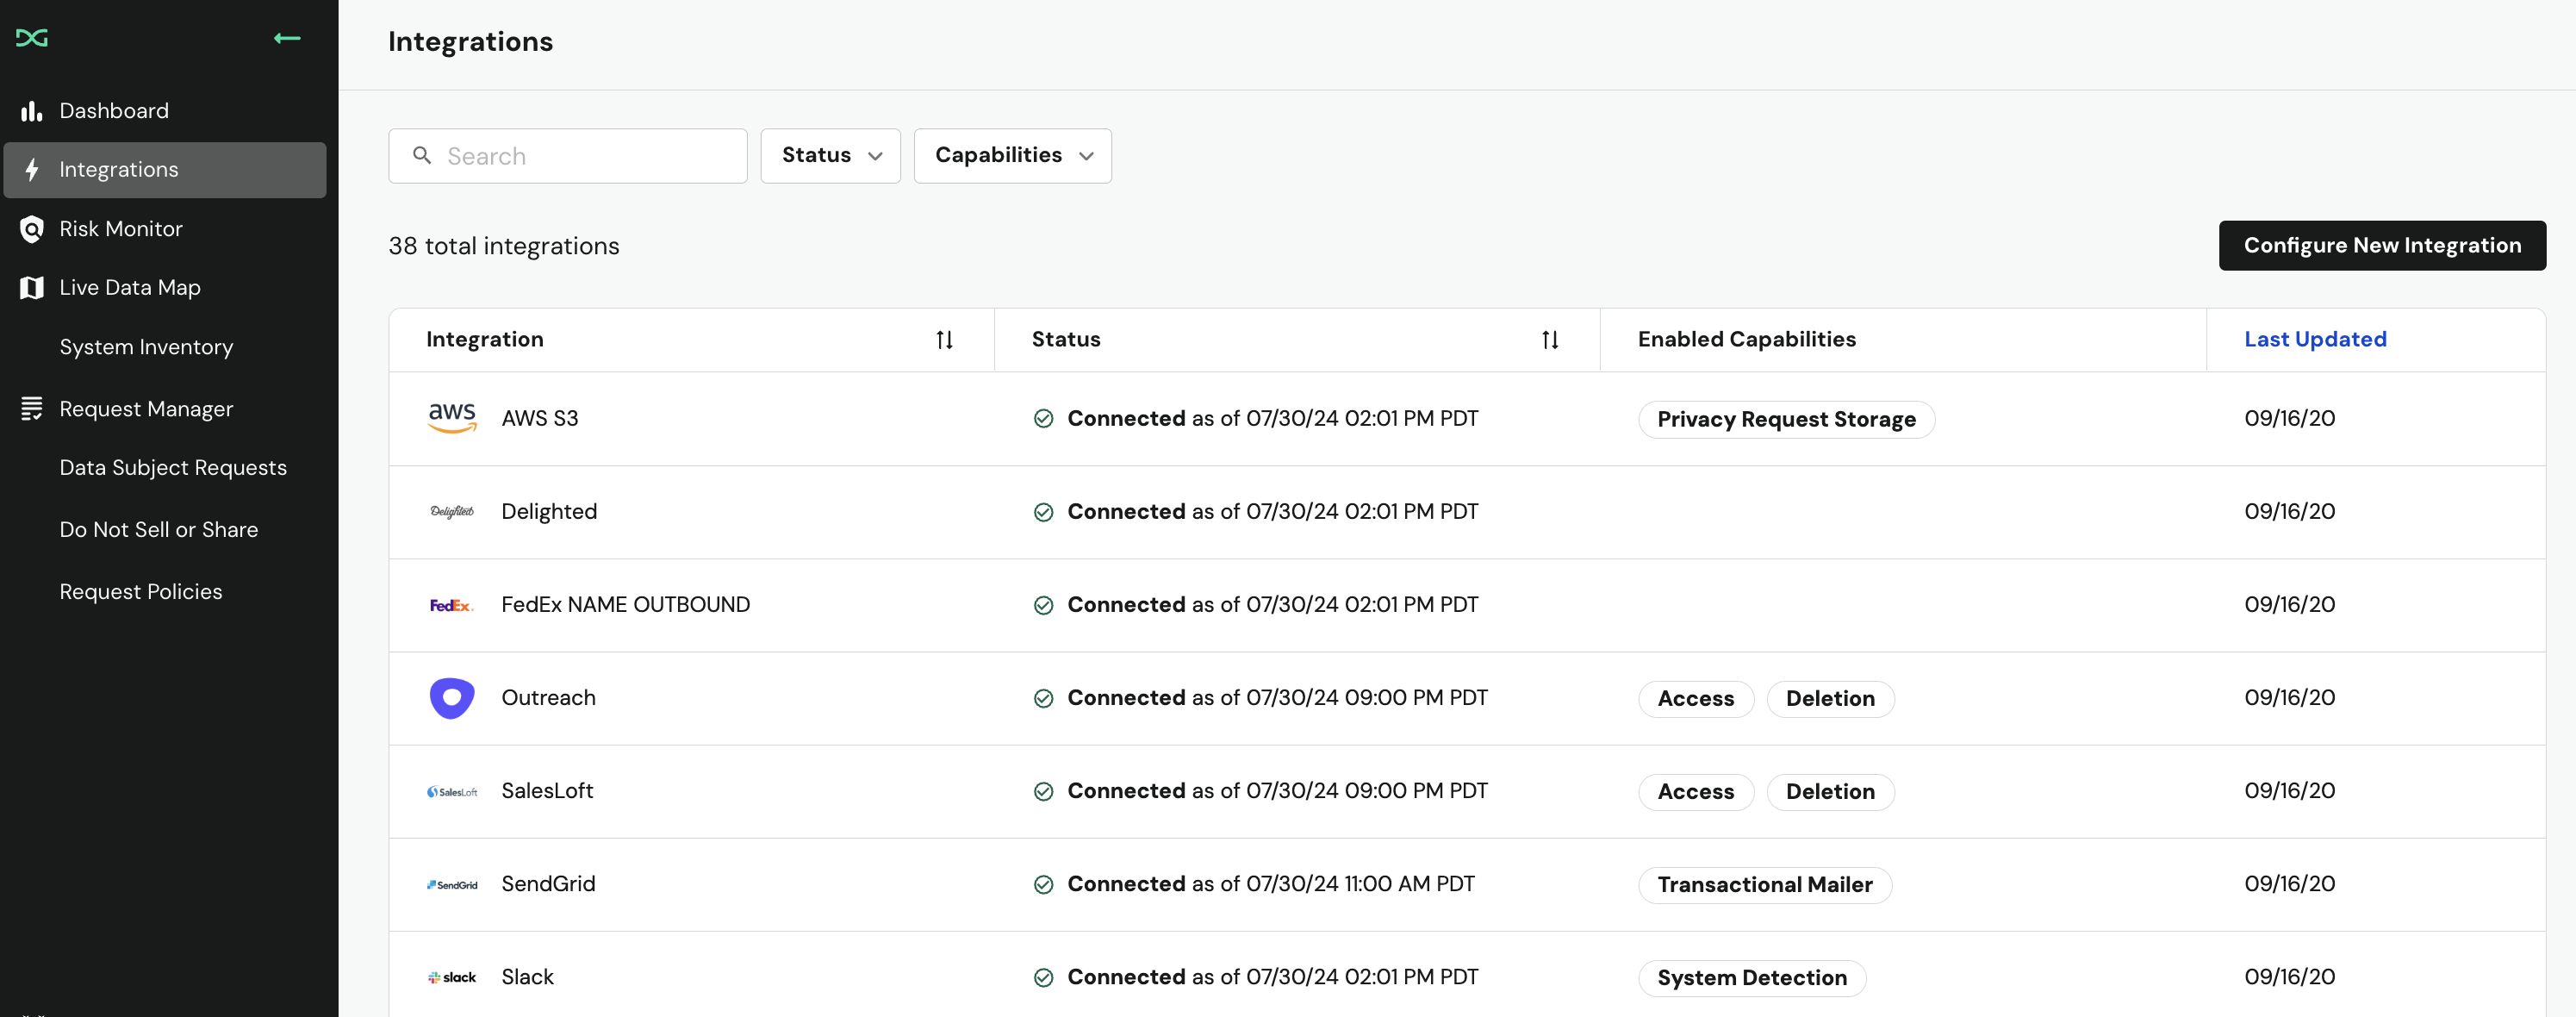Click the Integrations lightning bolt icon
The width and height of the screenshot is (2576, 1017).
32,170
